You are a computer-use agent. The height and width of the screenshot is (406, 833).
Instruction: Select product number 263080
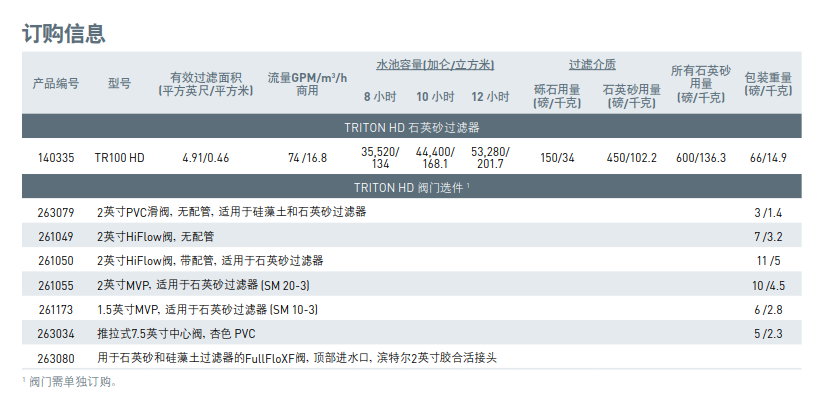point(56,359)
